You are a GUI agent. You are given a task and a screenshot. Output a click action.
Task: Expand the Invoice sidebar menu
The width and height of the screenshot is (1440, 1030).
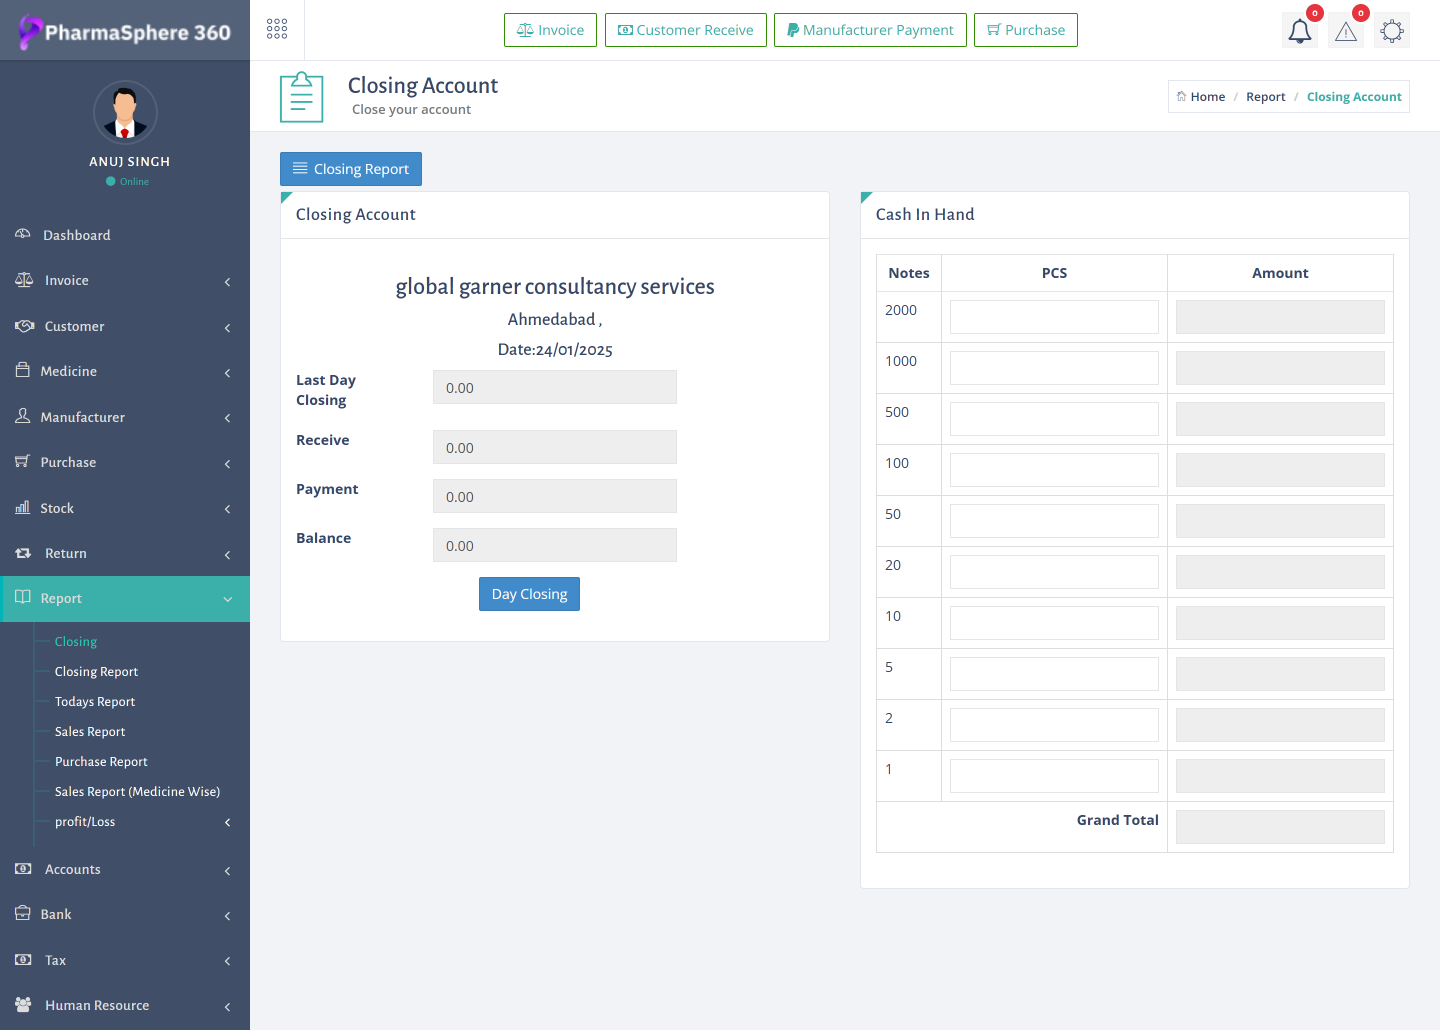click(125, 281)
